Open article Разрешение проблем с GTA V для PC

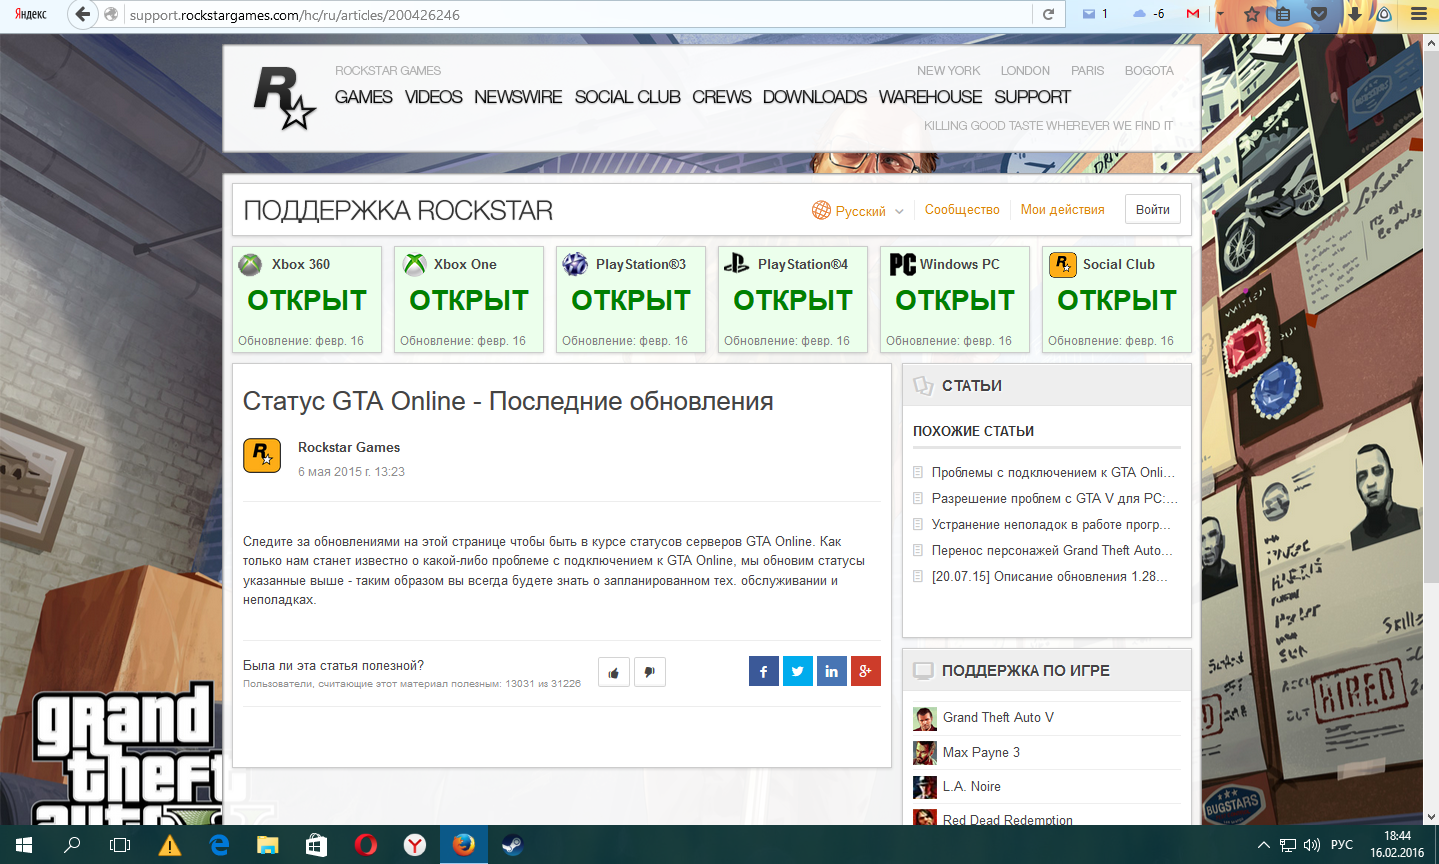coord(1054,498)
